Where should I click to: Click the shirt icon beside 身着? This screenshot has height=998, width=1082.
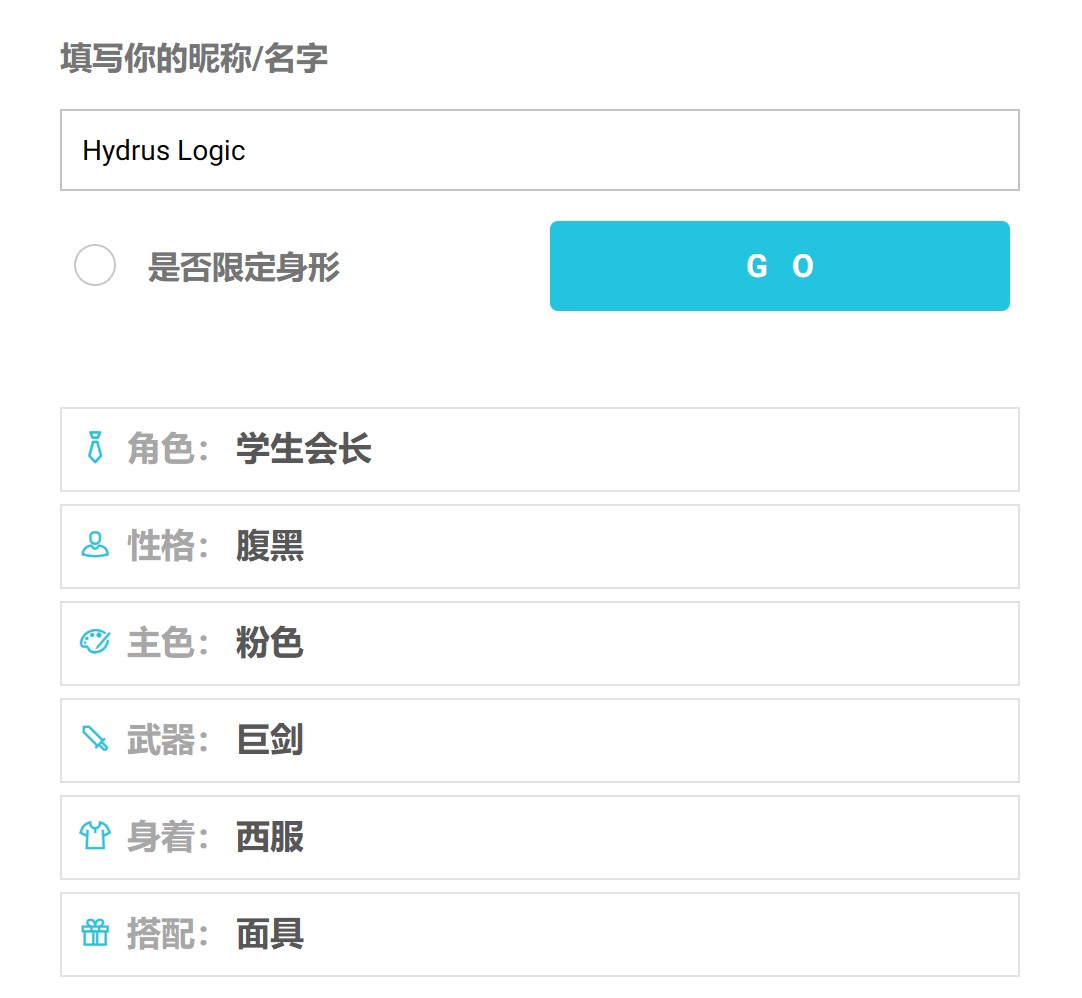click(95, 835)
